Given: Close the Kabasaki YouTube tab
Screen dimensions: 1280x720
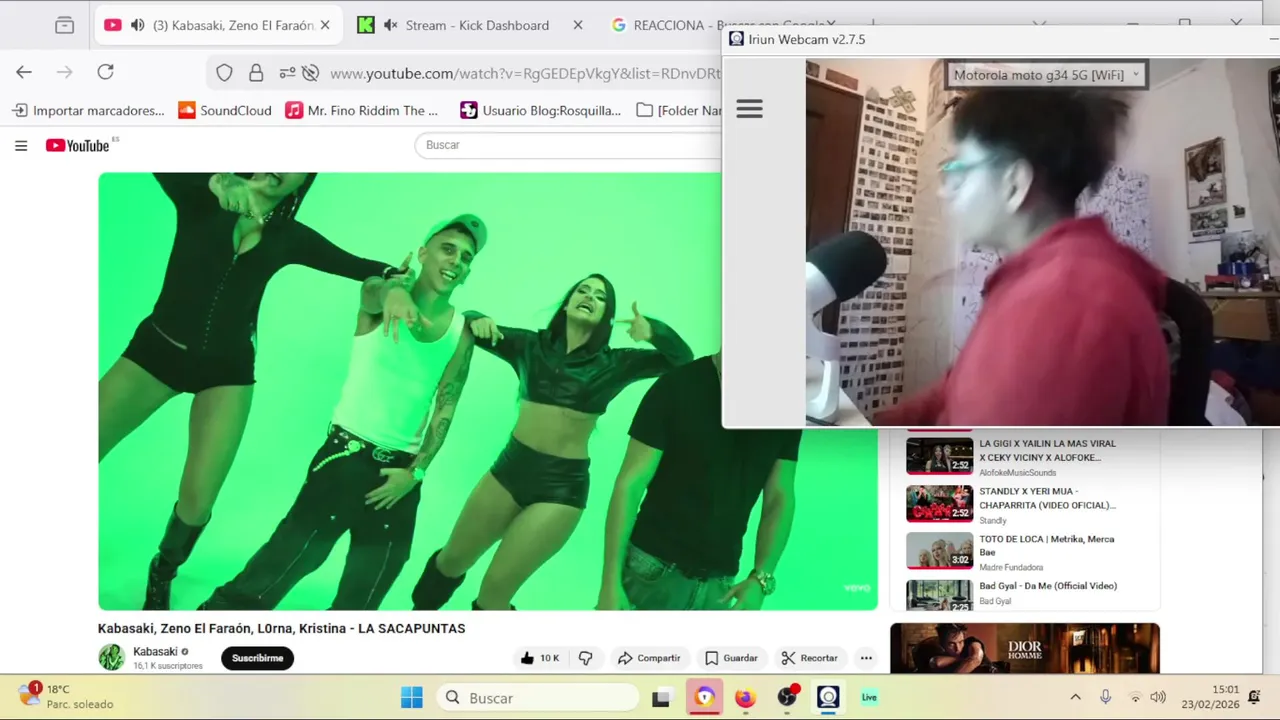Looking at the screenshot, I should tap(324, 25).
